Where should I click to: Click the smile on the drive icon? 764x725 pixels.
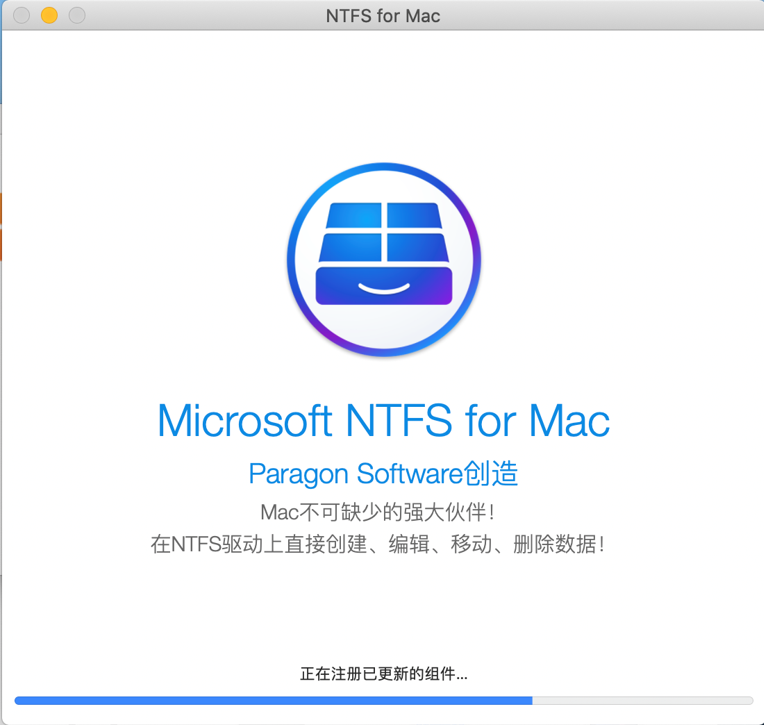click(x=384, y=289)
